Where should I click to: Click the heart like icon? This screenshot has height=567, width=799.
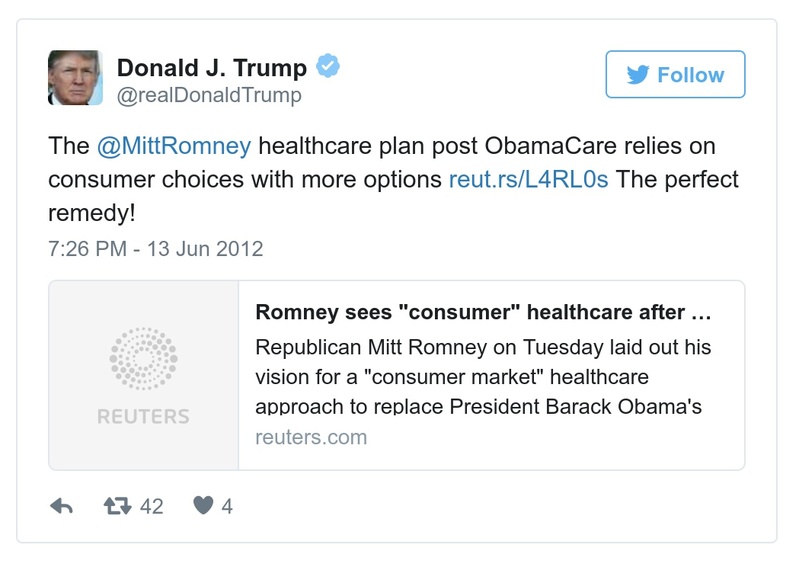coord(203,506)
